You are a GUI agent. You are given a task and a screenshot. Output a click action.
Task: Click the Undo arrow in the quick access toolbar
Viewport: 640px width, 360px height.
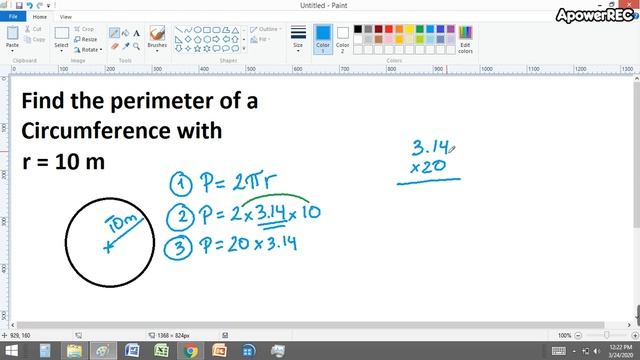29,5
